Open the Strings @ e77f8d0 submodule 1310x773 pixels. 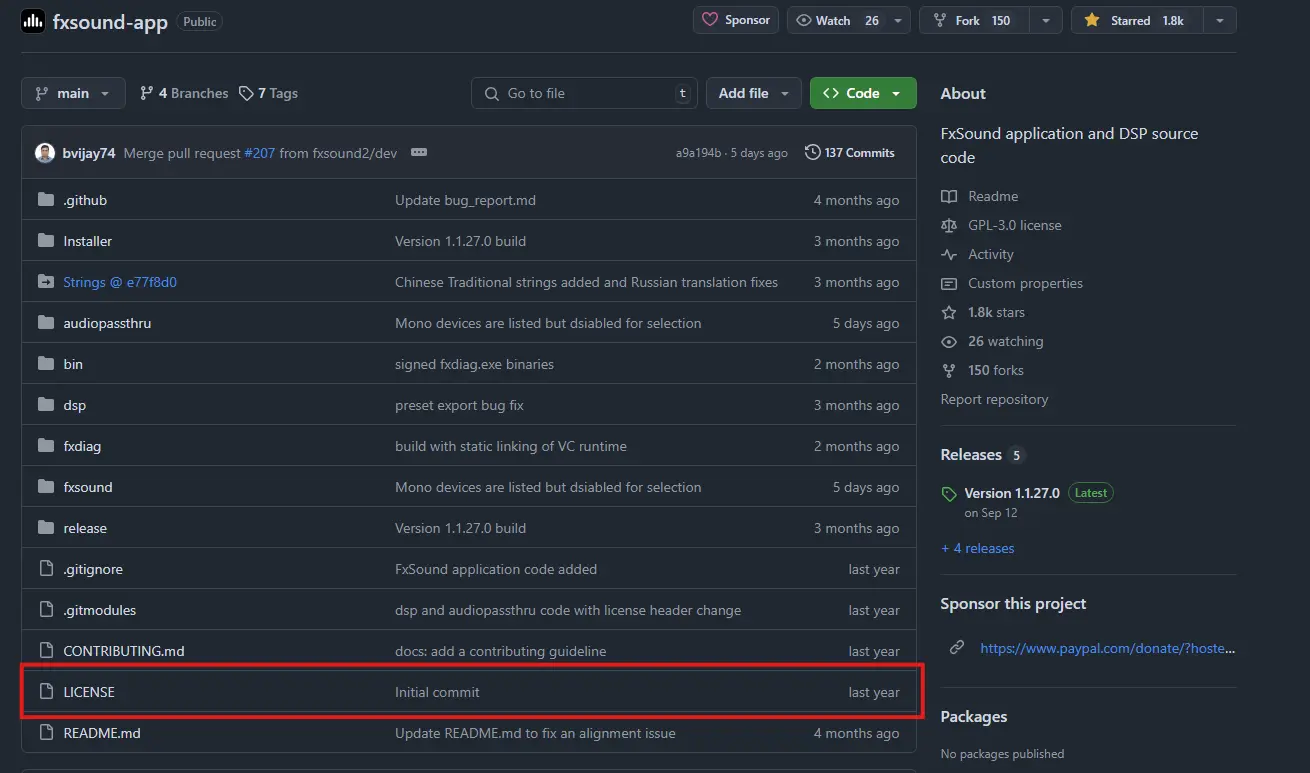click(x=120, y=282)
